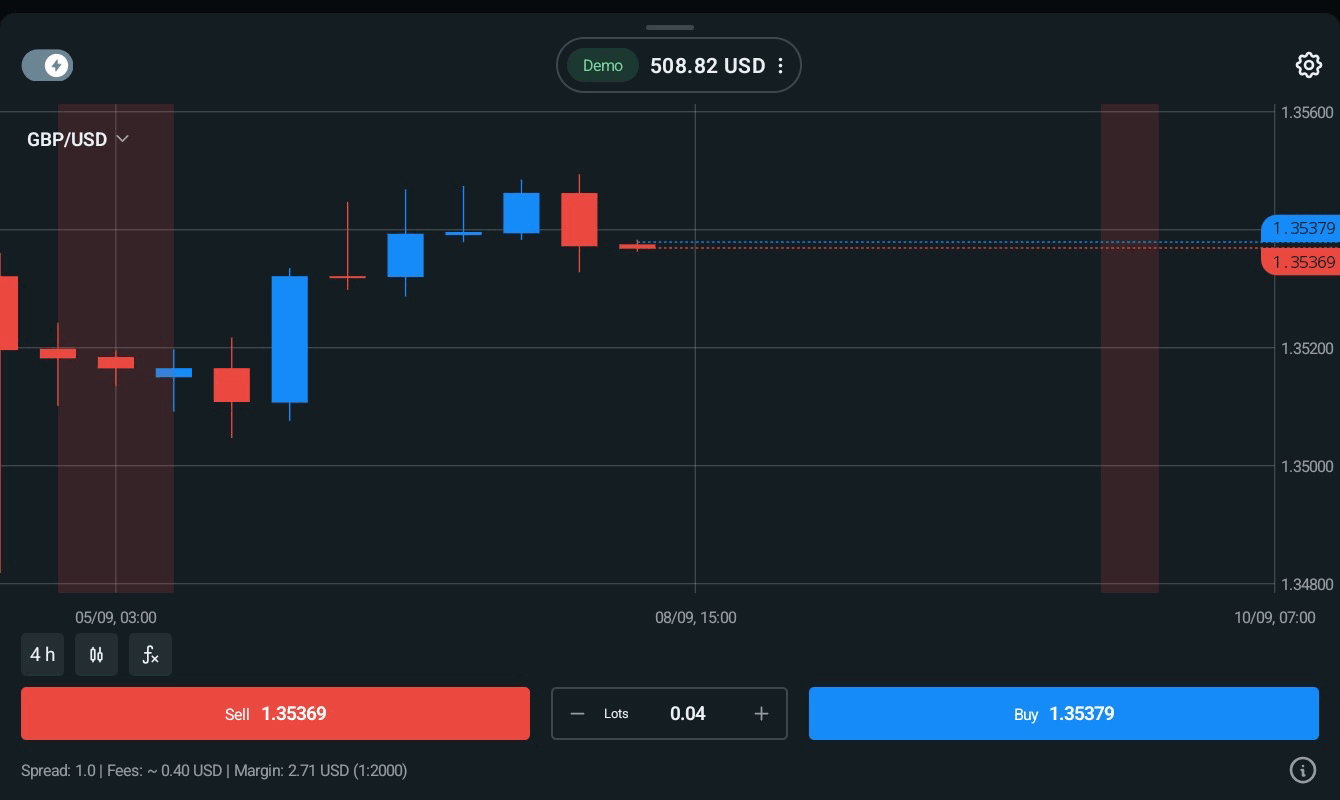The image size is (1340, 800).
Task: Open the fx indicators menu
Action: tap(151, 655)
